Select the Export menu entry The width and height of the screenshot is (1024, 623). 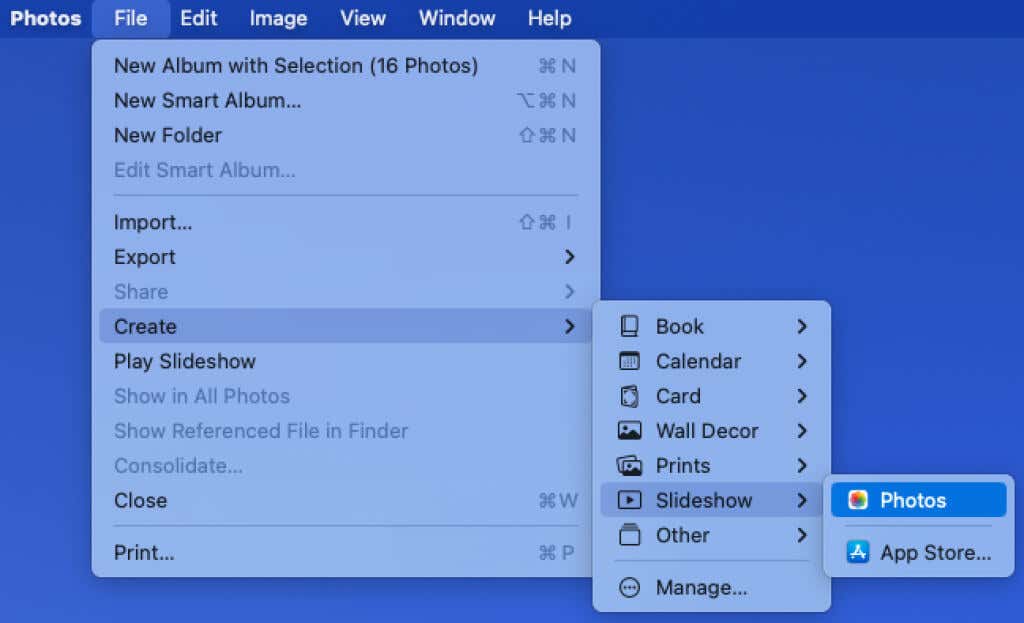pos(345,257)
